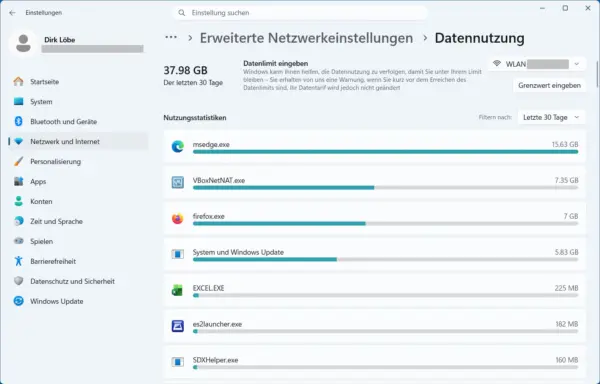Viewport: 600px width, 384px height.
Task: Click the VBoxNetNAT.exe usage bar
Action: tap(385, 188)
